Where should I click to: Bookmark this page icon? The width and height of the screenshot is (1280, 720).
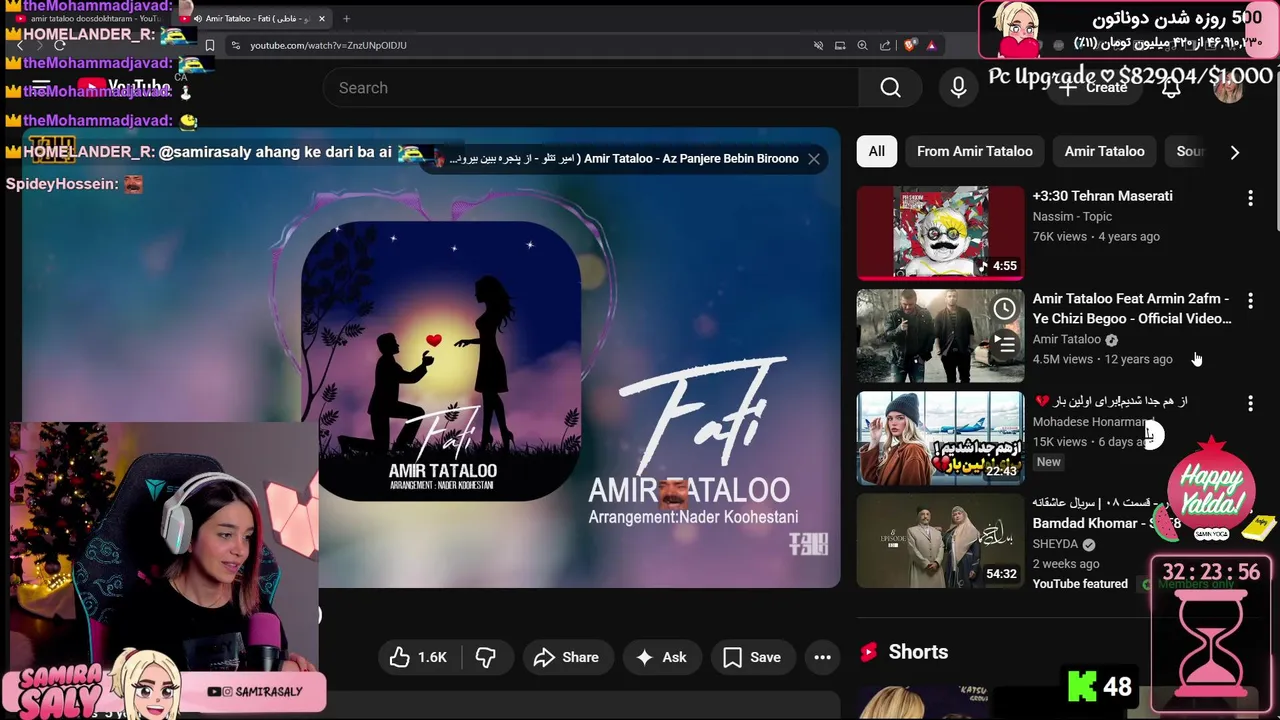coord(209,45)
